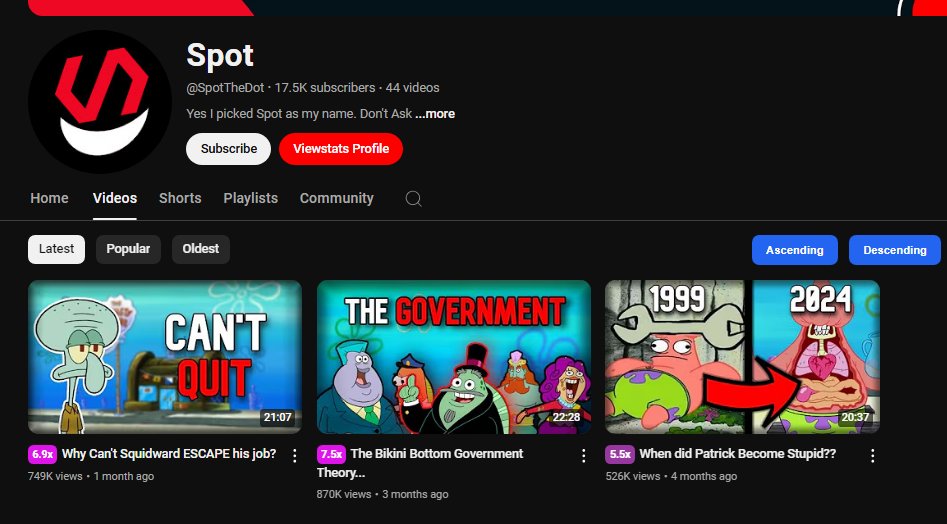Viewport: 947px width, 524px height.
Task: Open title 'The Bikini Bottom Government Theory...'
Action: (x=420, y=463)
